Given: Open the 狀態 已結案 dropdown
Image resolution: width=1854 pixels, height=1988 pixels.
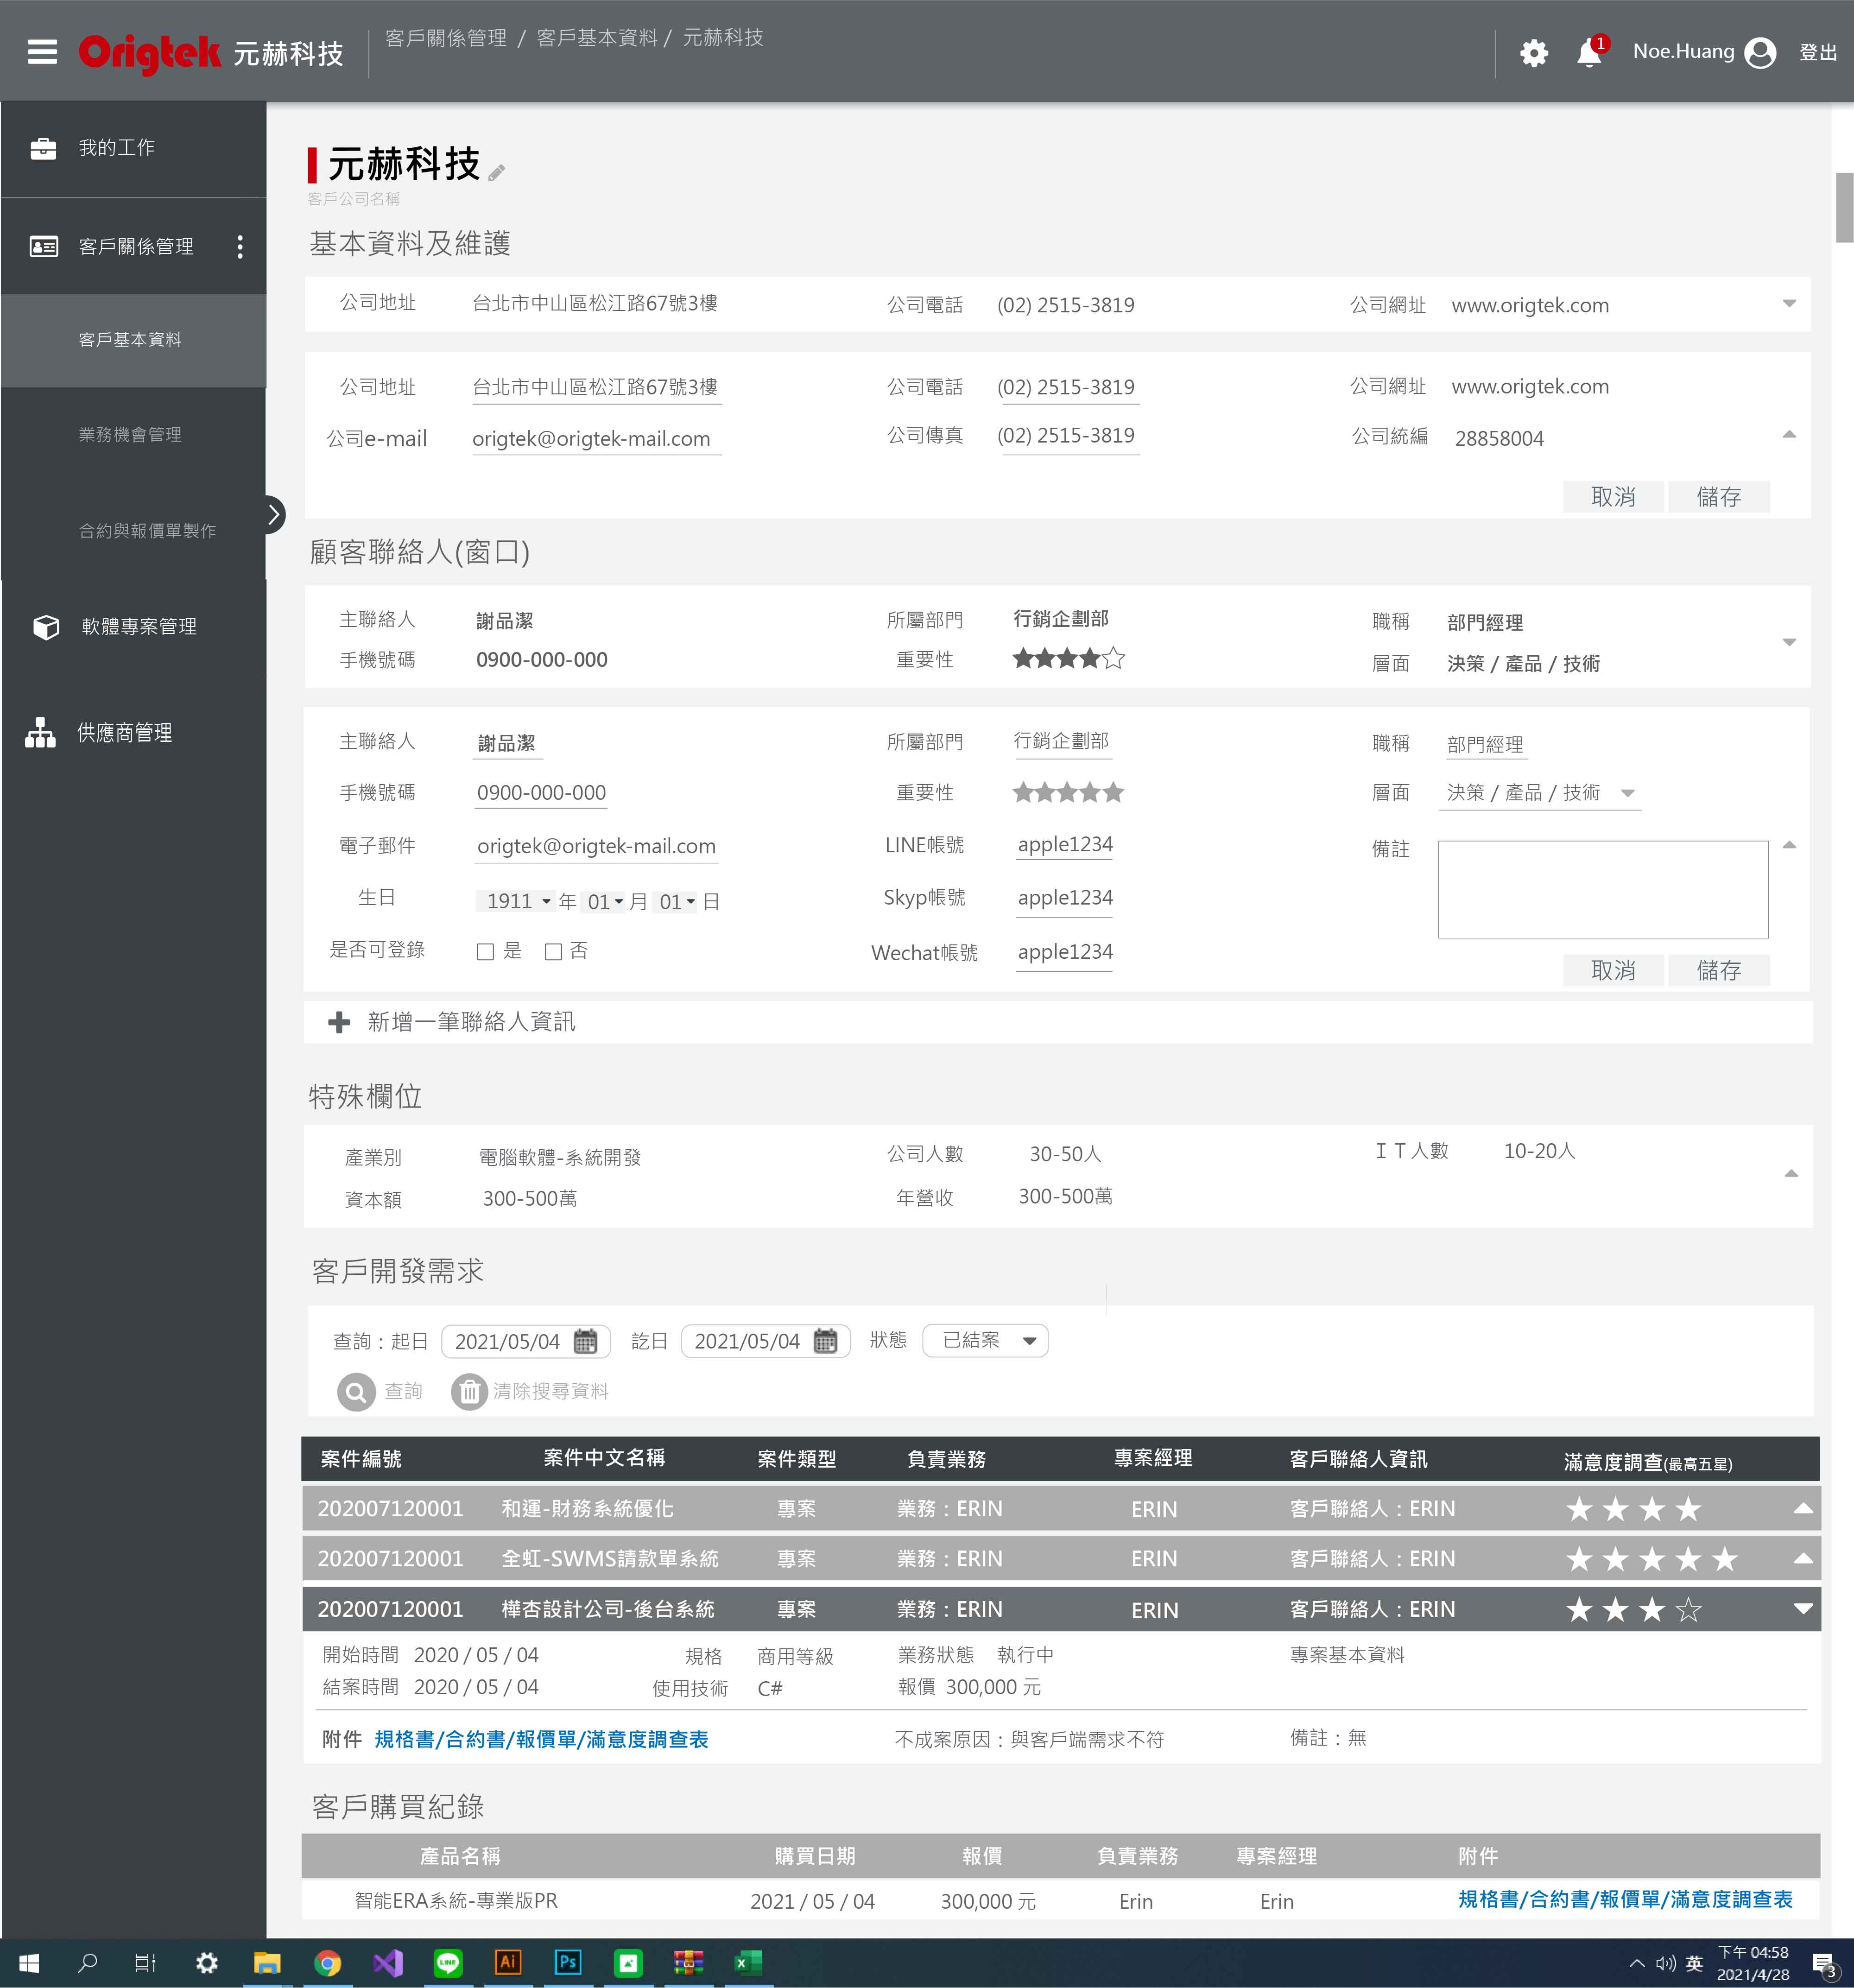Looking at the screenshot, I should pyautogui.click(x=985, y=1340).
